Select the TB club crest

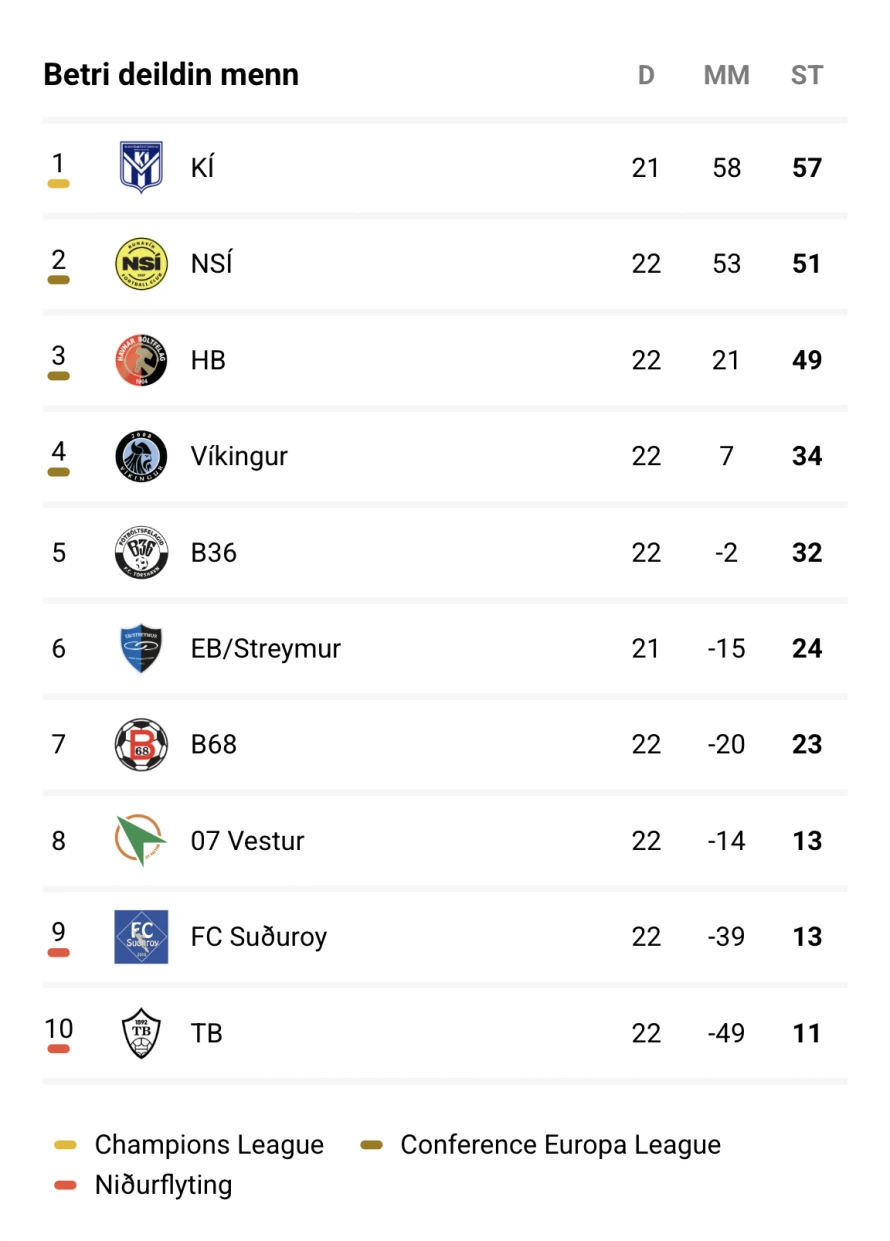pos(141,1033)
